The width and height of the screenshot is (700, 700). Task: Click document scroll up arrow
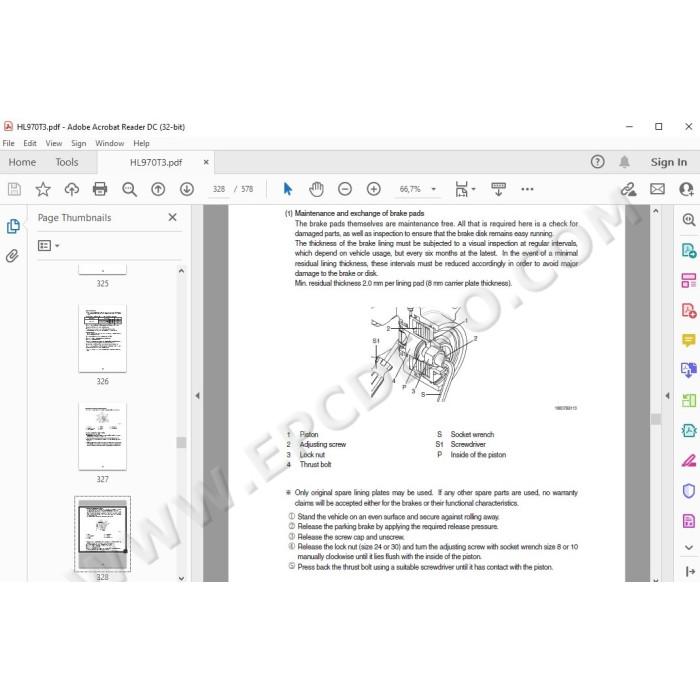tap(655, 211)
